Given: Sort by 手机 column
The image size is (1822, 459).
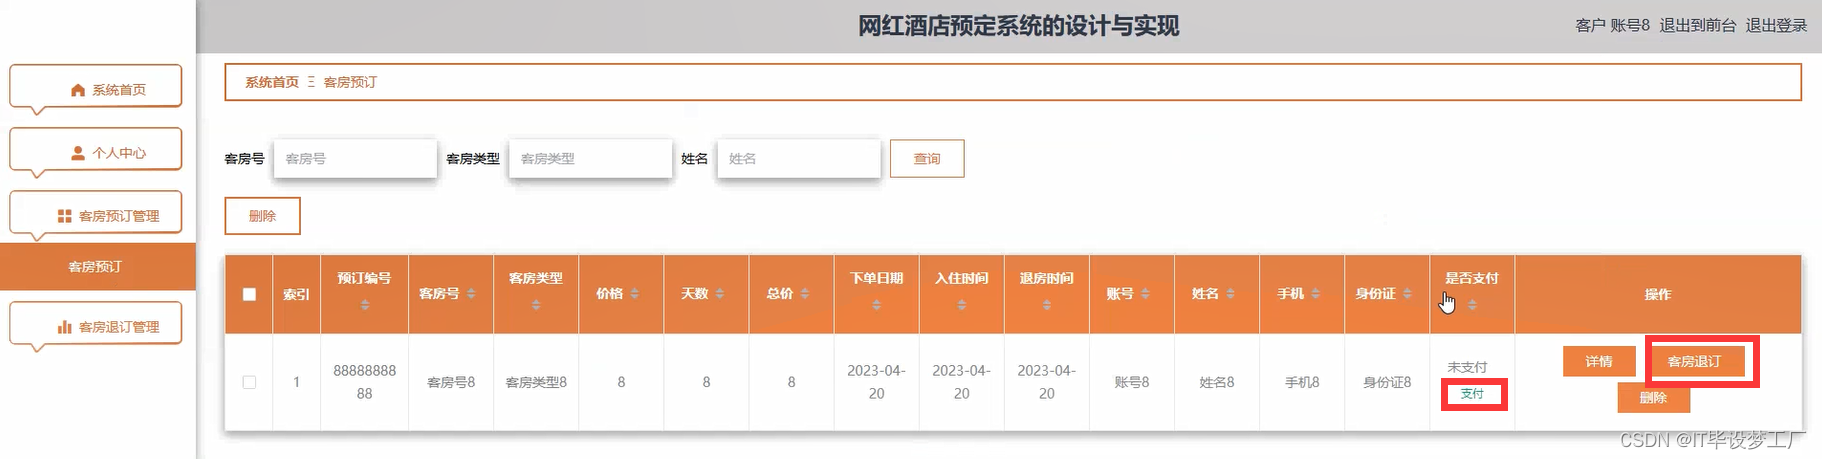Looking at the screenshot, I should [1315, 294].
